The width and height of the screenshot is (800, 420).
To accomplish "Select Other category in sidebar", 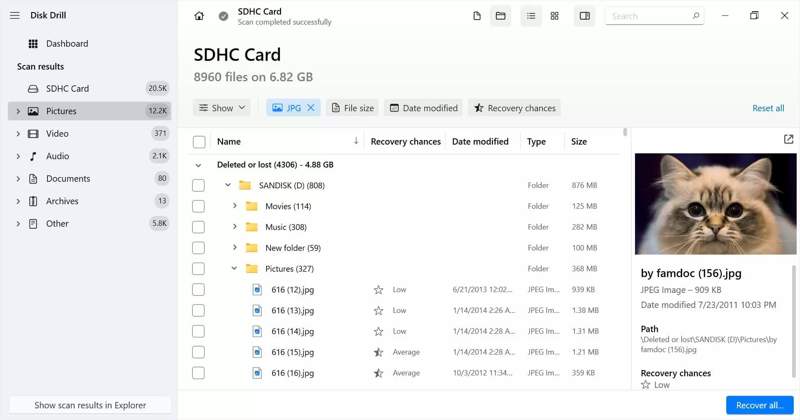I will (89, 223).
